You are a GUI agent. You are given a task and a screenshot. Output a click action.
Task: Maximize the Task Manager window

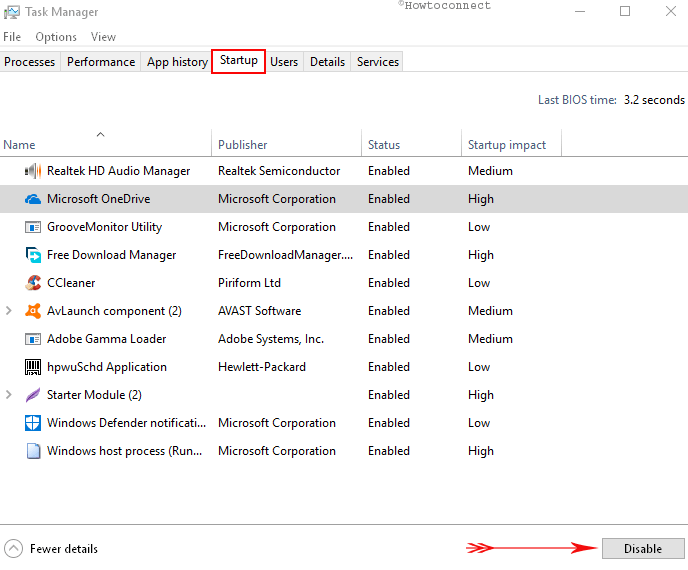click(625, 11)
